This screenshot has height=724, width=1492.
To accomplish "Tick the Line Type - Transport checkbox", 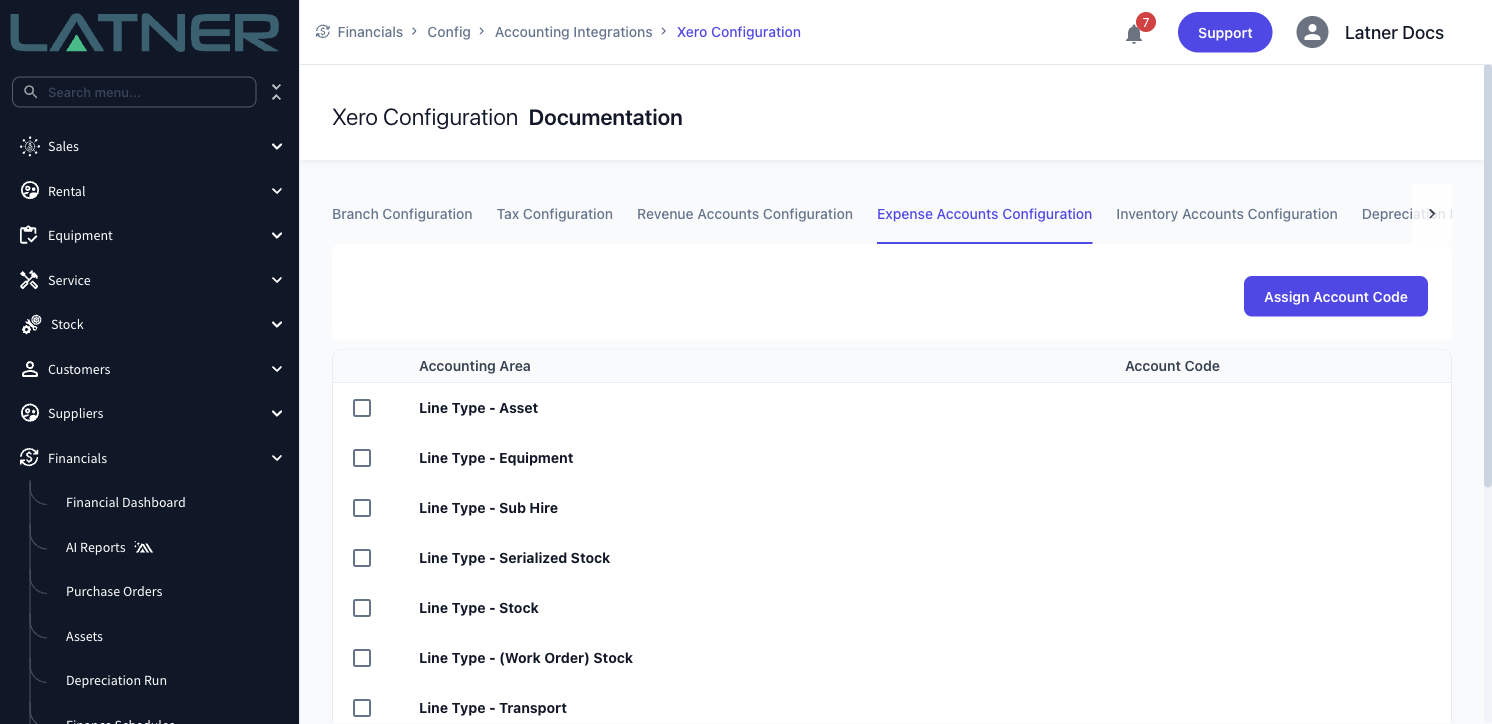I will coord(362,708).
